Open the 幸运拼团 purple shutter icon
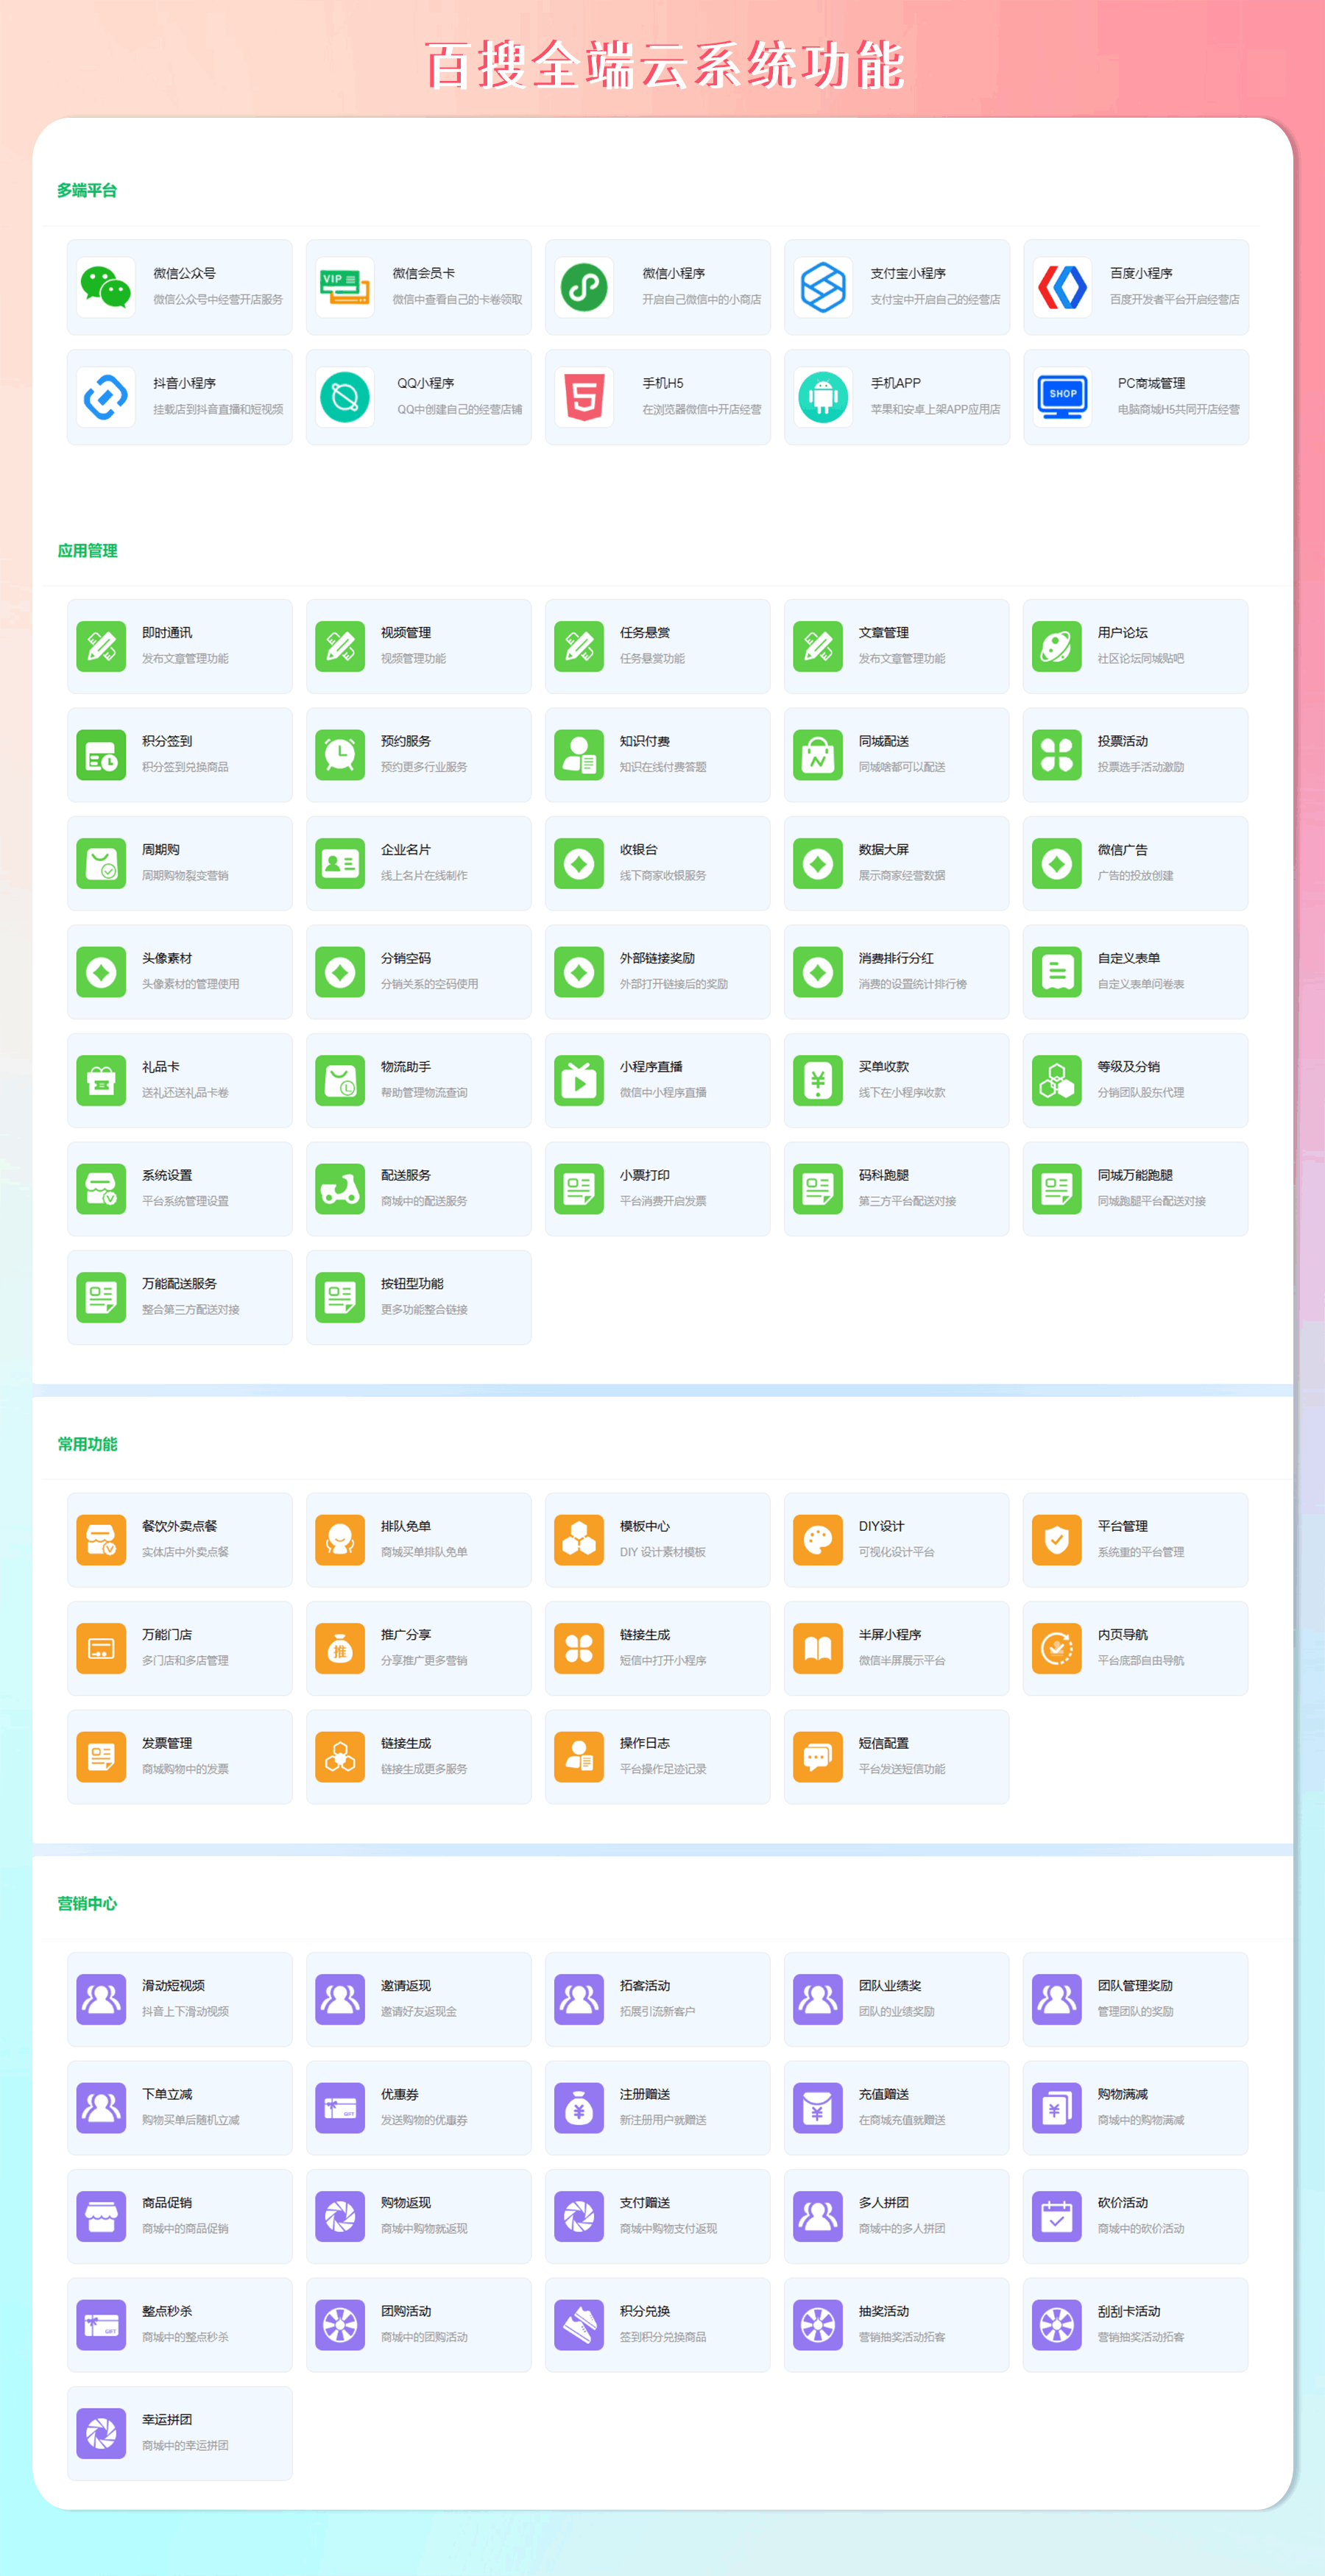The width and height of the screenshot is (1325, 2576). tap(101, 2434)
